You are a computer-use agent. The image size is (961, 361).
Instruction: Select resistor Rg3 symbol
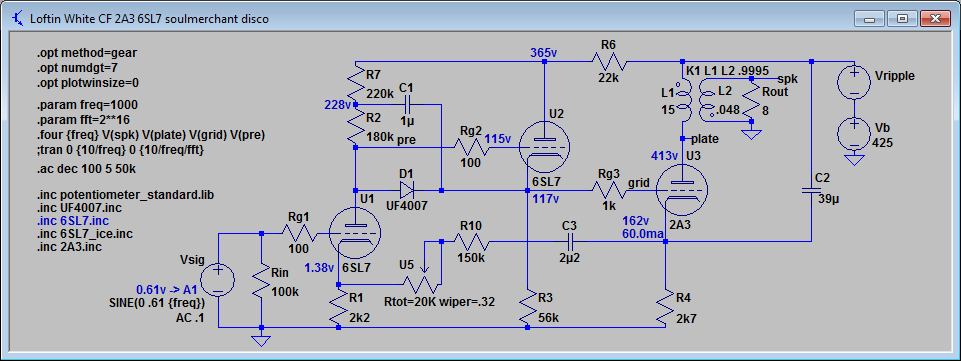click(x=609, y=190)
